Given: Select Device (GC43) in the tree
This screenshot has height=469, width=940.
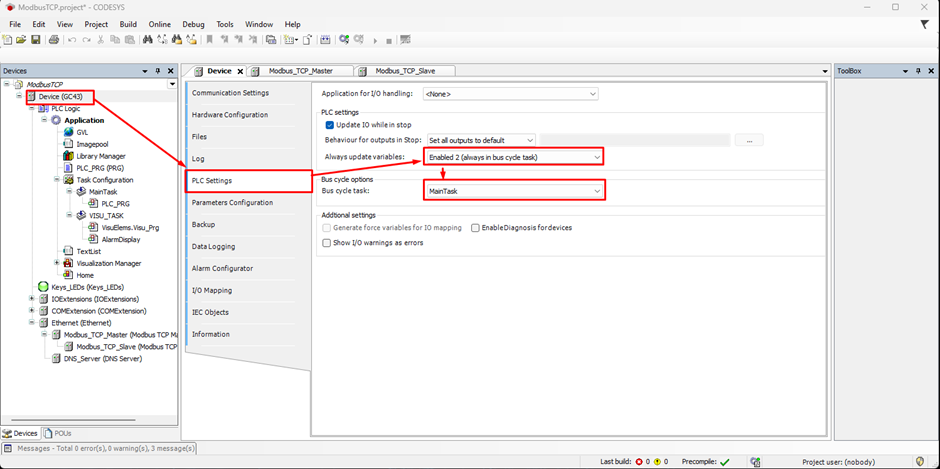Looking at the screenshot, I should 60,97.
